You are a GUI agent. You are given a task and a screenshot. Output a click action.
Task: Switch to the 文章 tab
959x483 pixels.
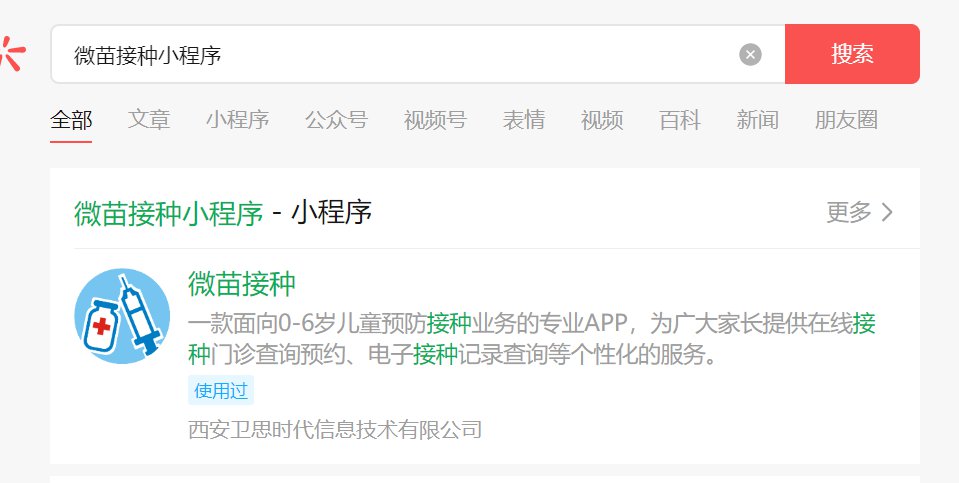click(x=149, y=120)
